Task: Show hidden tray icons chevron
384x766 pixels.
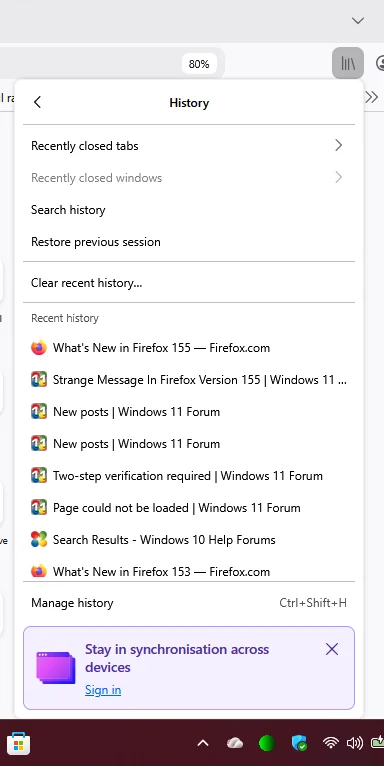Action: 203,744
